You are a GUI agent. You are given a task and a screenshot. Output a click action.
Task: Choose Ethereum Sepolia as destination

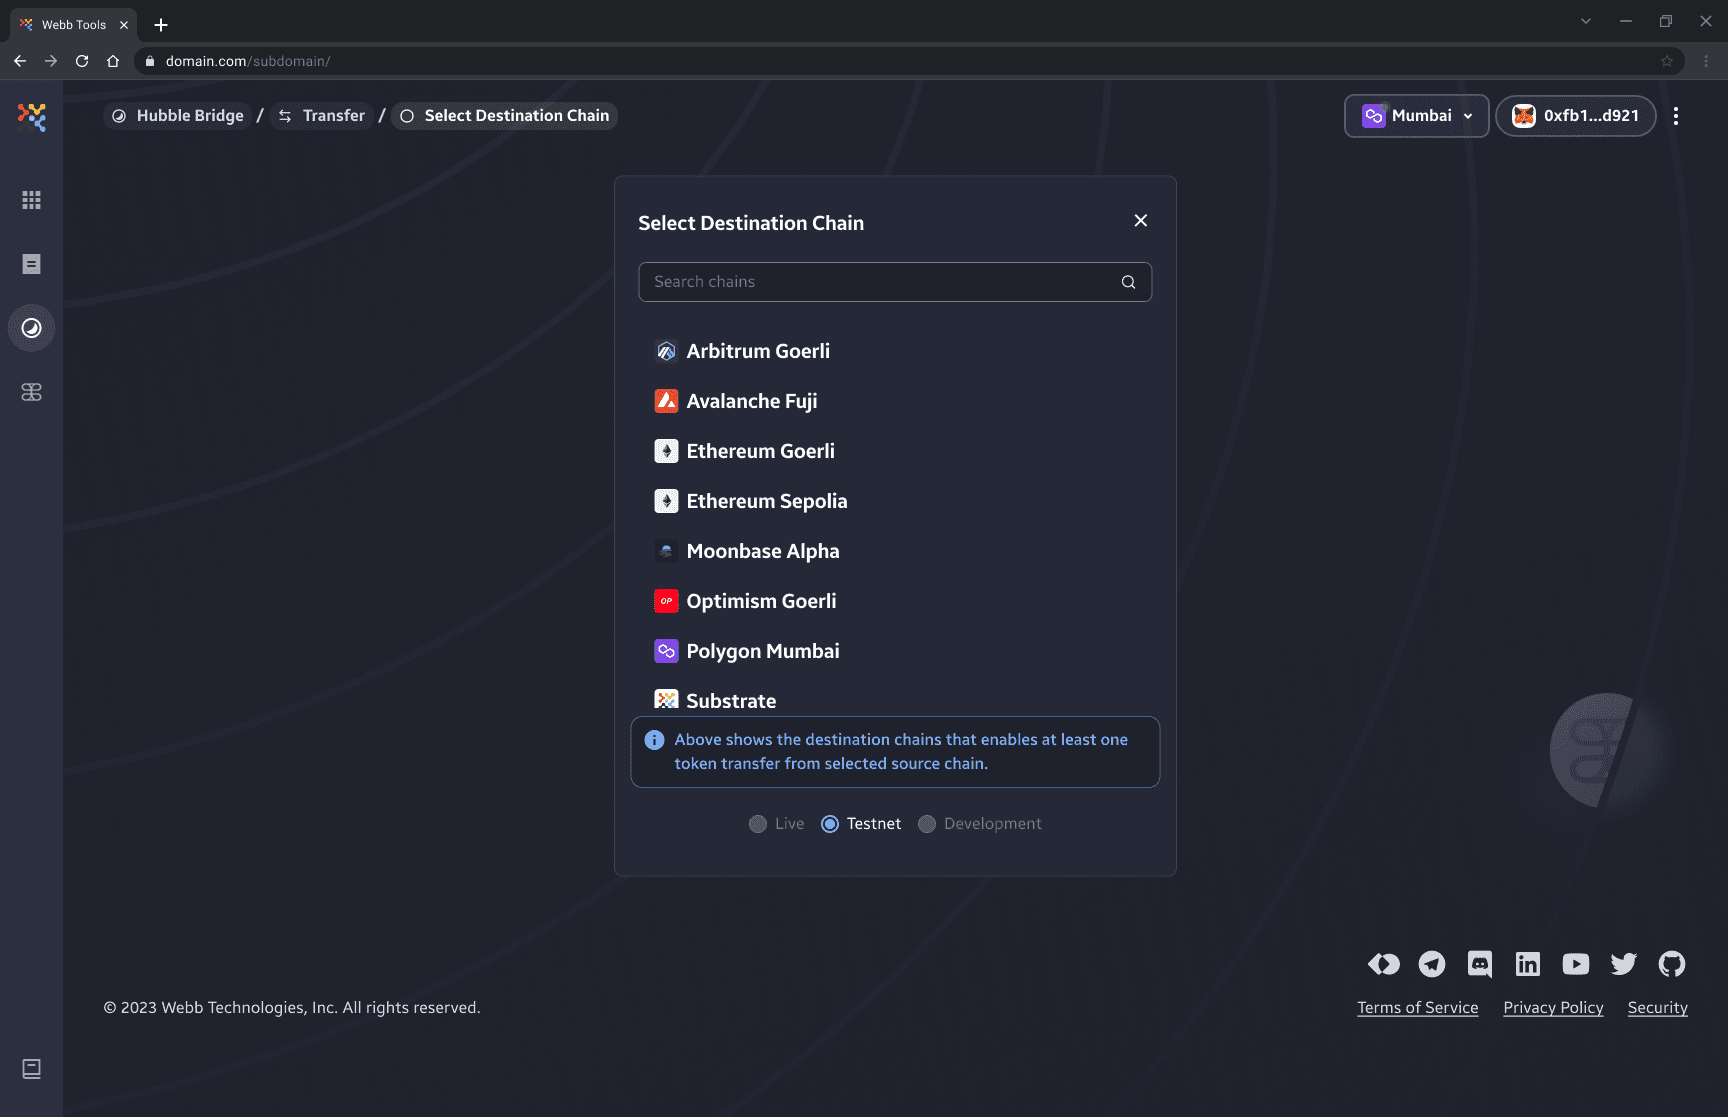point(895,501)
